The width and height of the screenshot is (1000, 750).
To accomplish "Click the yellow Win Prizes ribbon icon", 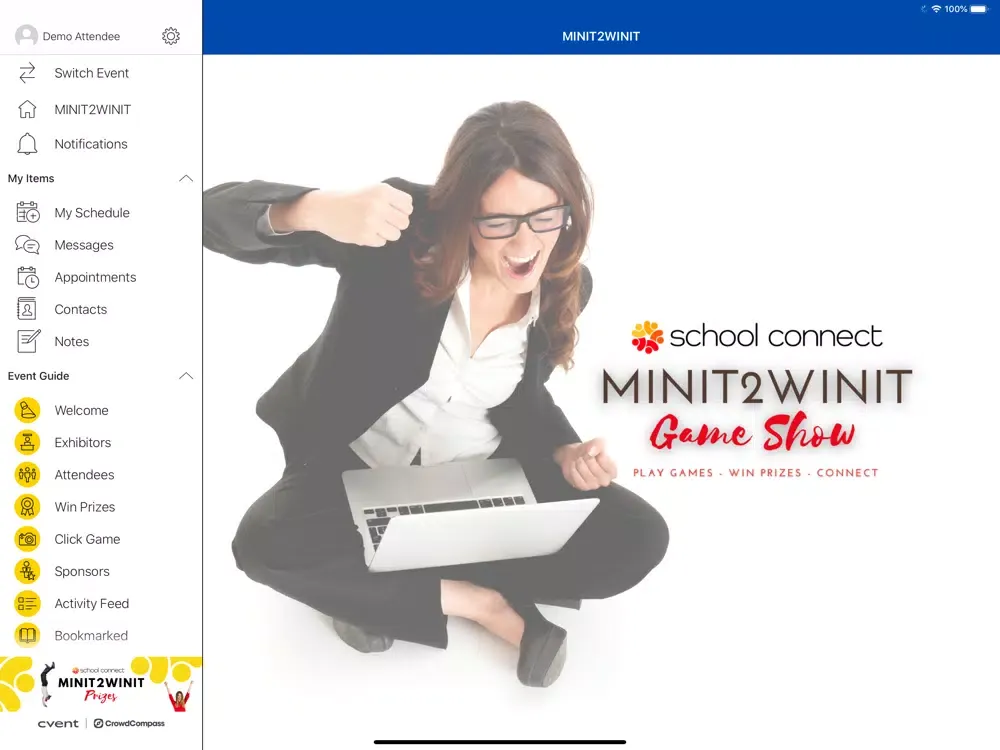I will [27, 507].
